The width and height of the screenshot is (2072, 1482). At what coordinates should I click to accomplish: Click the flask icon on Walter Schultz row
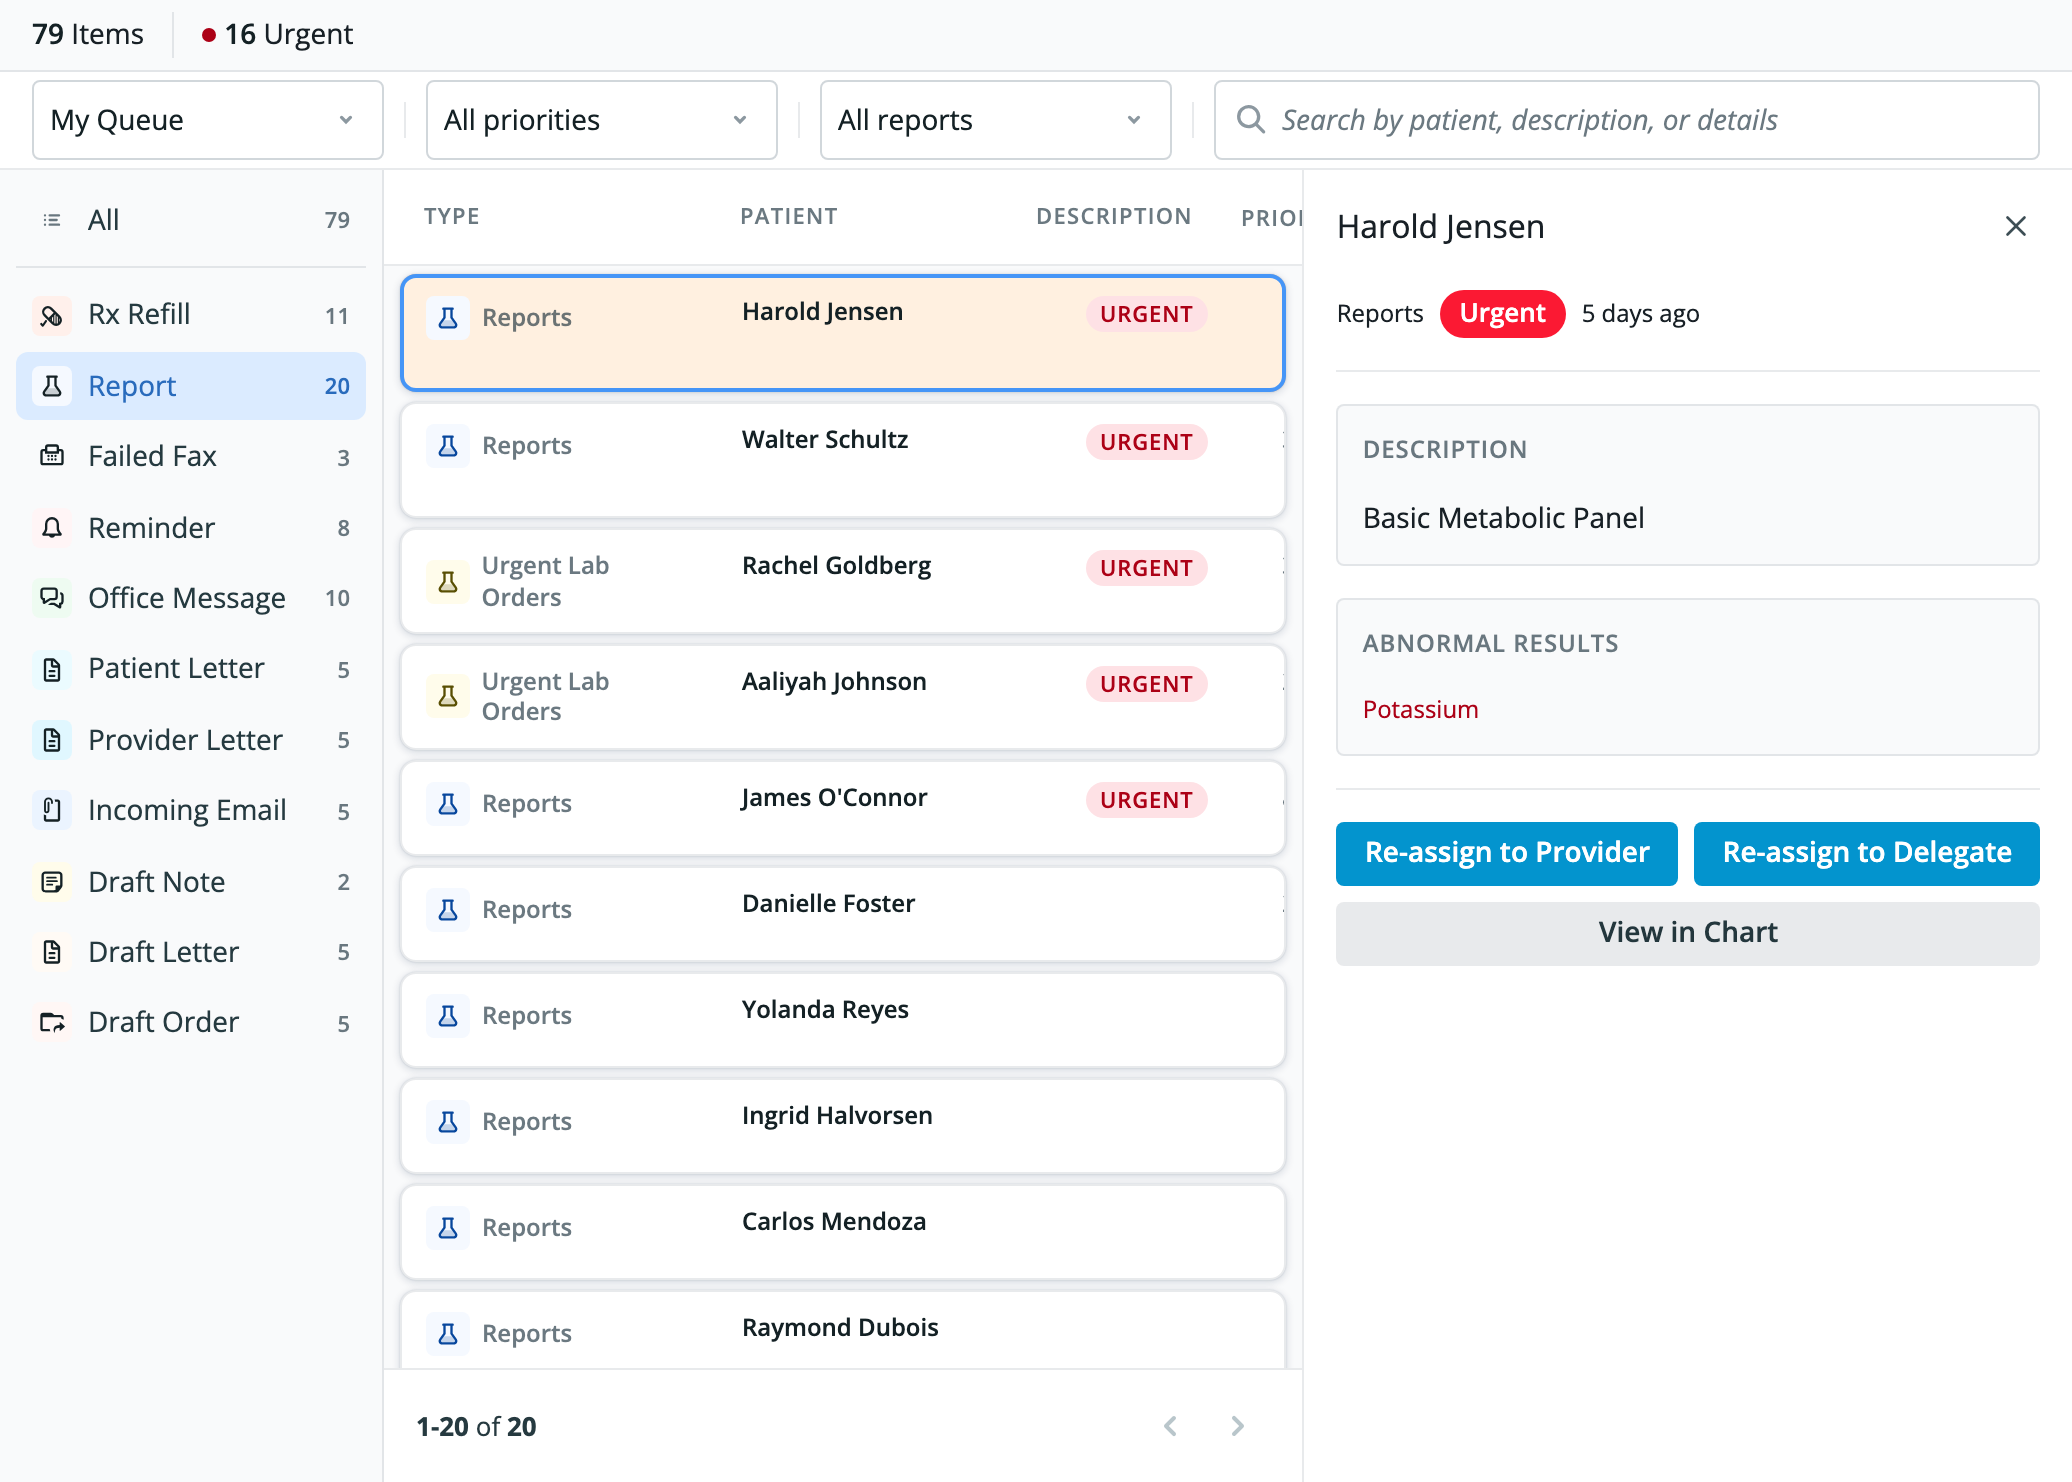[448, 446]
